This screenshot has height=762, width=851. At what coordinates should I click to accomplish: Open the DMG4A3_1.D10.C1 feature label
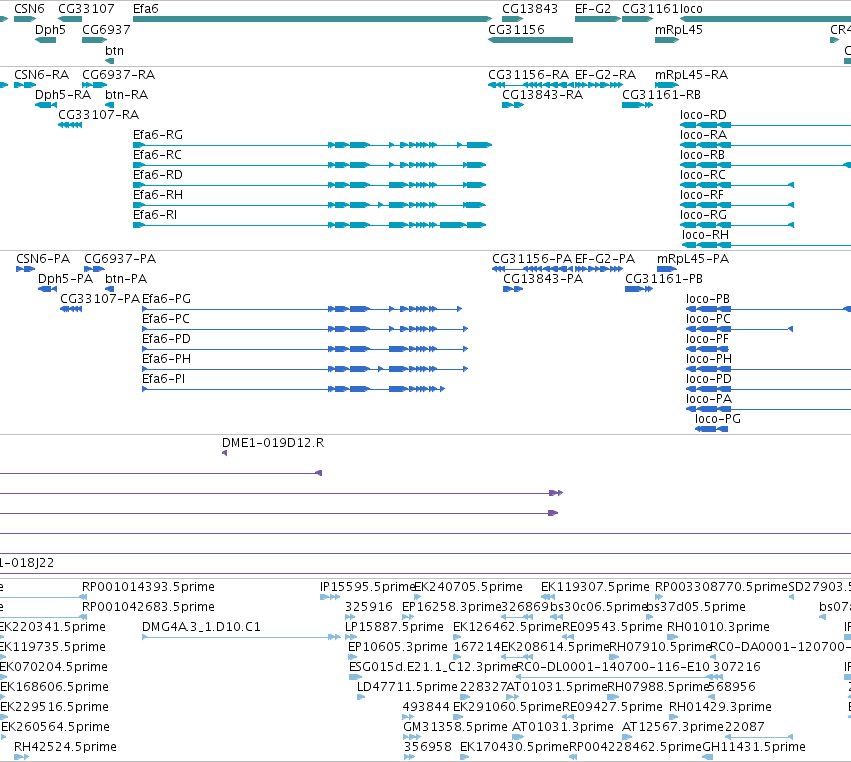[x=201, y=627]
